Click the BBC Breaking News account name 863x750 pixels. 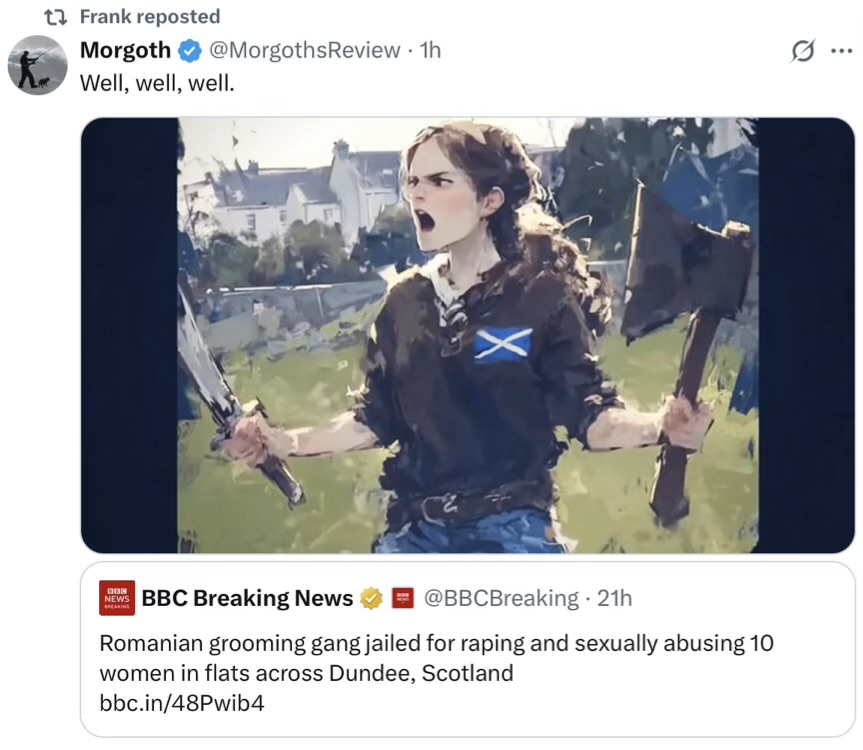pos(247,598)
